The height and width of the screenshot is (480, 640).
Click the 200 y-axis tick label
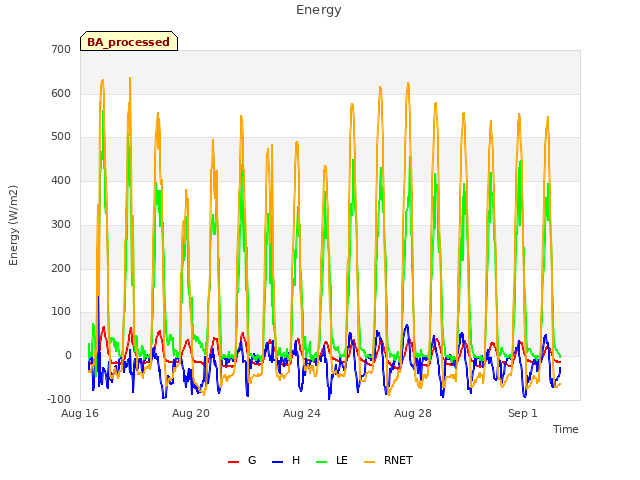tap(61, 268)
